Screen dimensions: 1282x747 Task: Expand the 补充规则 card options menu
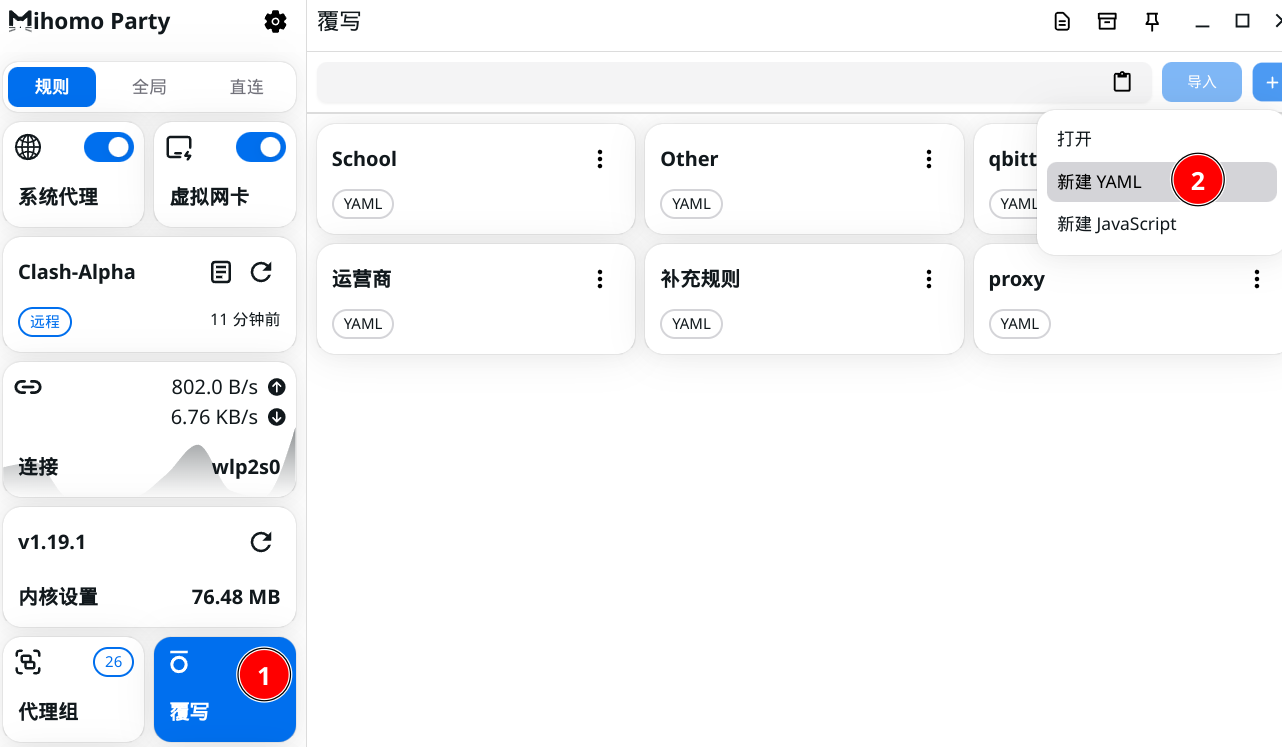(929, 279)
